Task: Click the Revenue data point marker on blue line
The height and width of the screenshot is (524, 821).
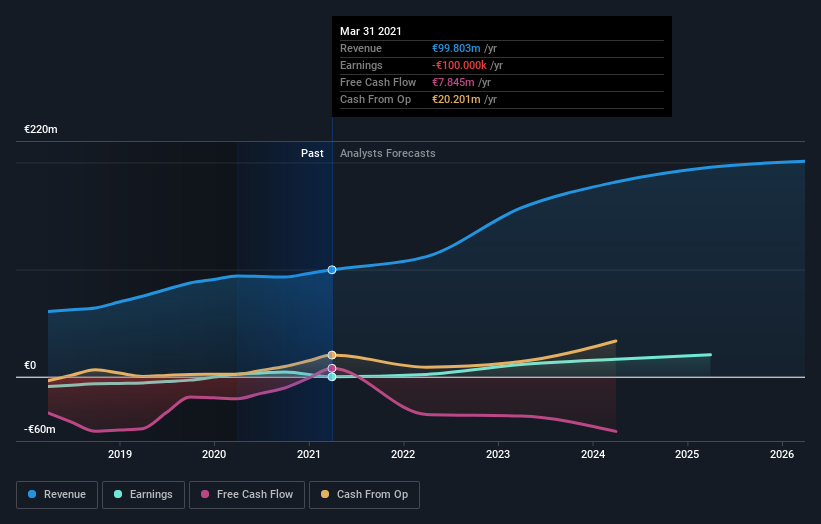Action: click(332, 270)
